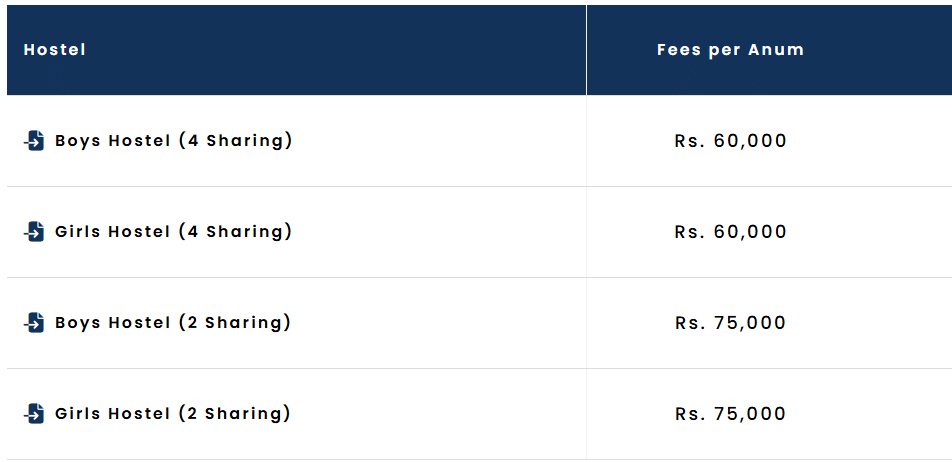Click '(4 Sharing)' text in the Girls Hostel row

(x=236, y=232)
